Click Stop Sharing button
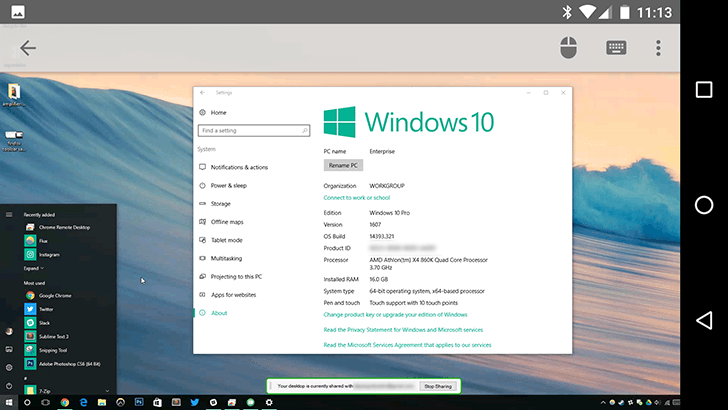 [437, 385]
